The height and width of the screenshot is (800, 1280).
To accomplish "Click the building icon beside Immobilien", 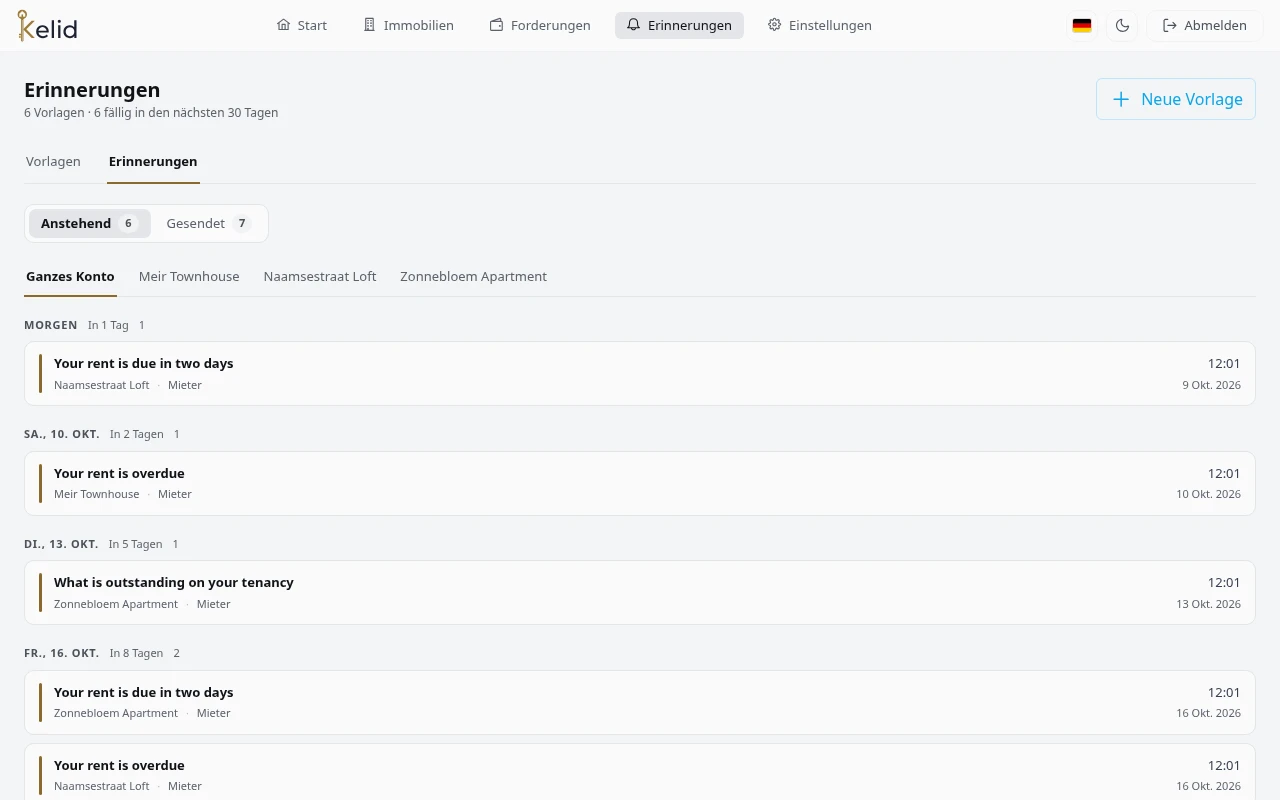I will tap(369, 25).
